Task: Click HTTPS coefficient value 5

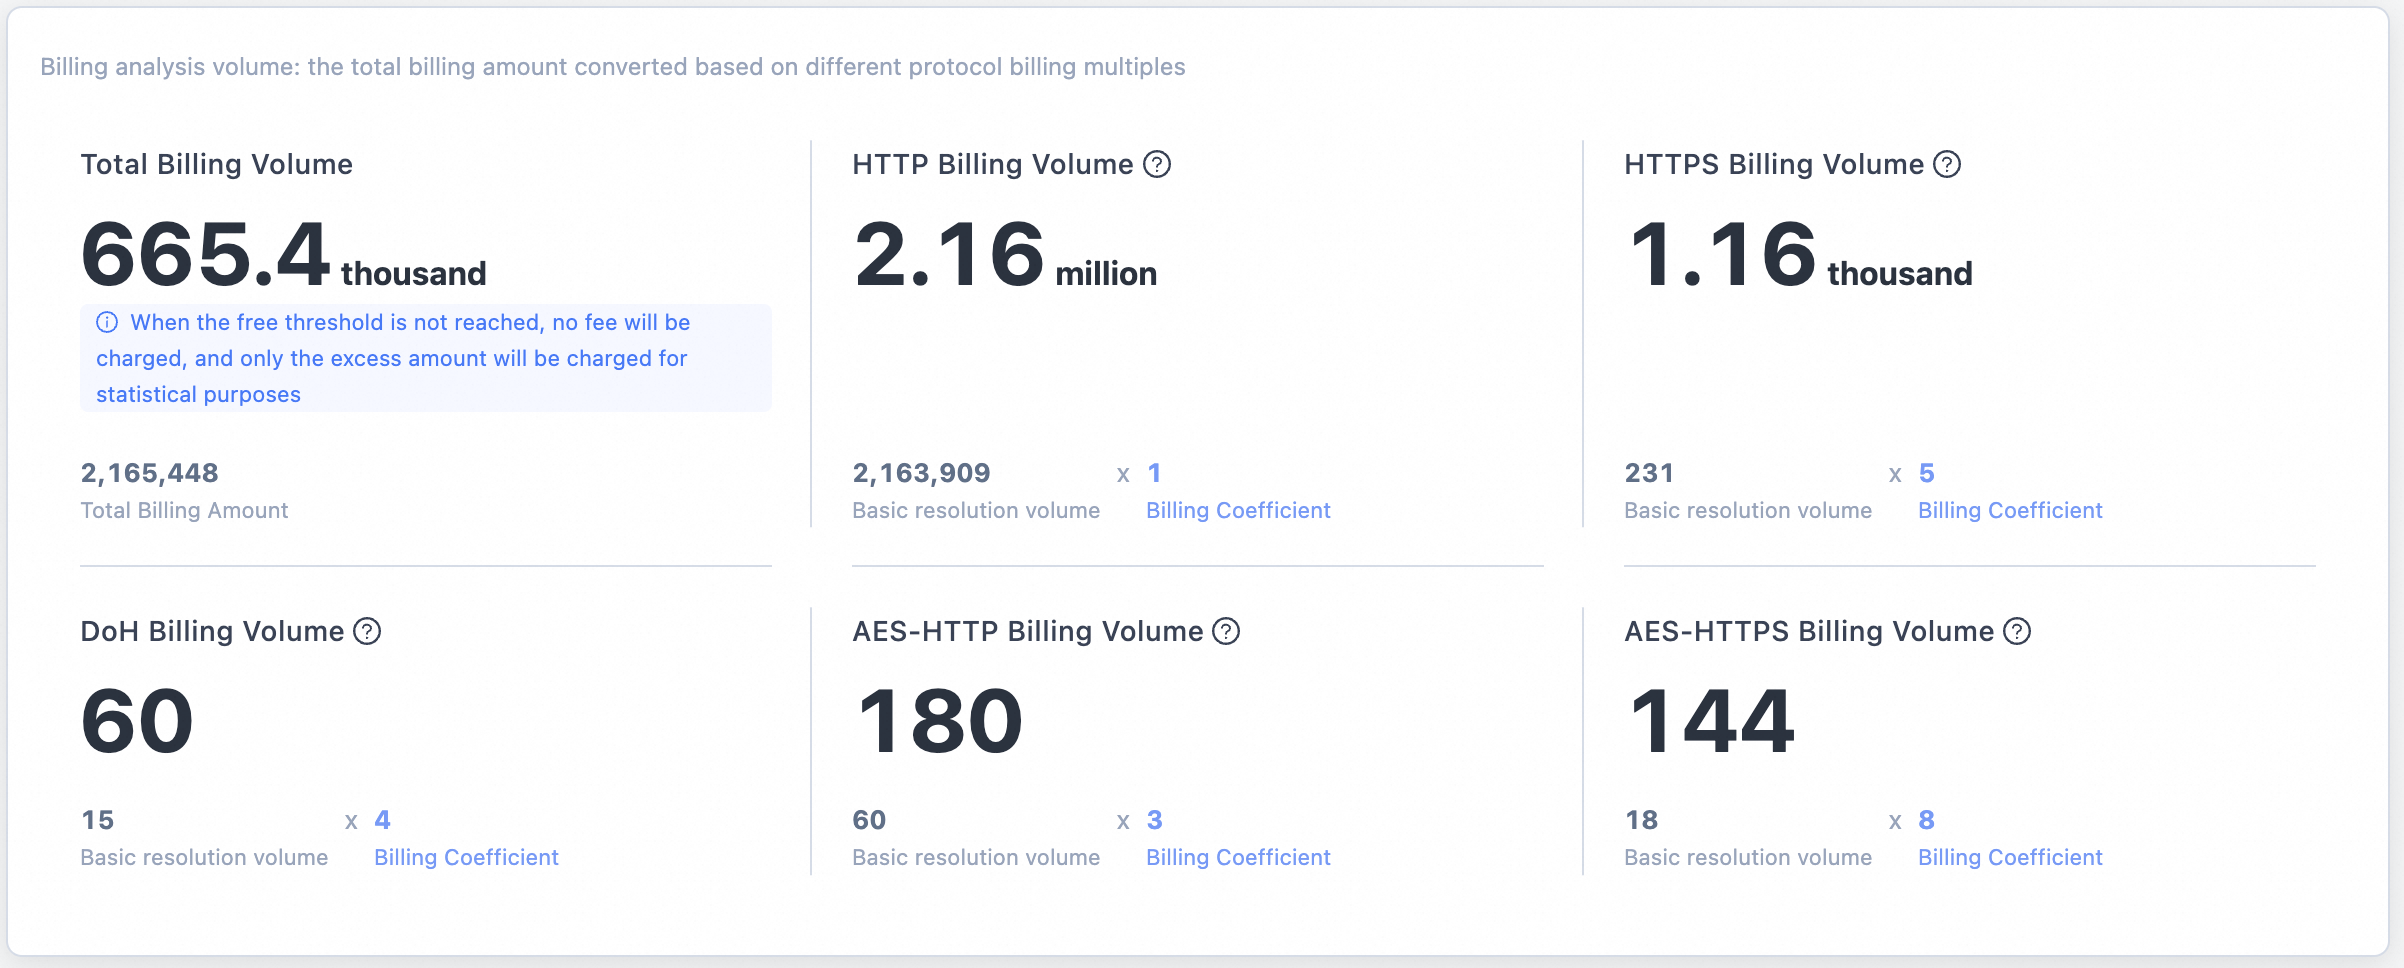Action: click(1926, 473)
